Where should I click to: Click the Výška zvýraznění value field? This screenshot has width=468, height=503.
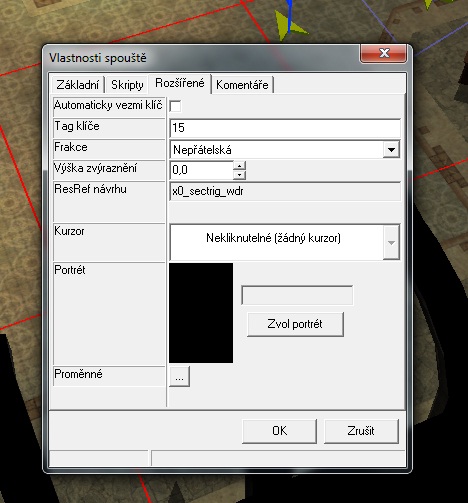point(201,170)
